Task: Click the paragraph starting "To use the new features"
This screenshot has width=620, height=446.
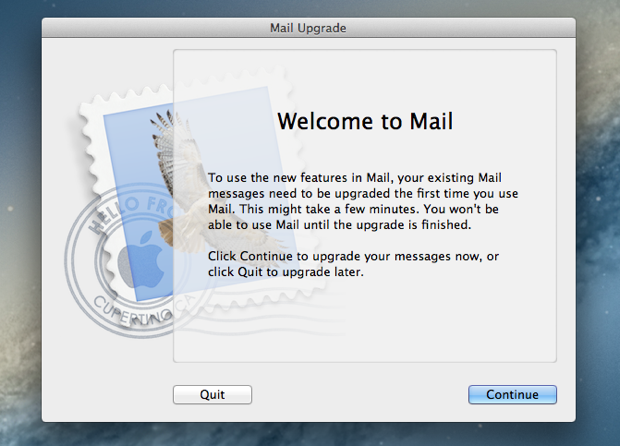Action: pos(363,201)
